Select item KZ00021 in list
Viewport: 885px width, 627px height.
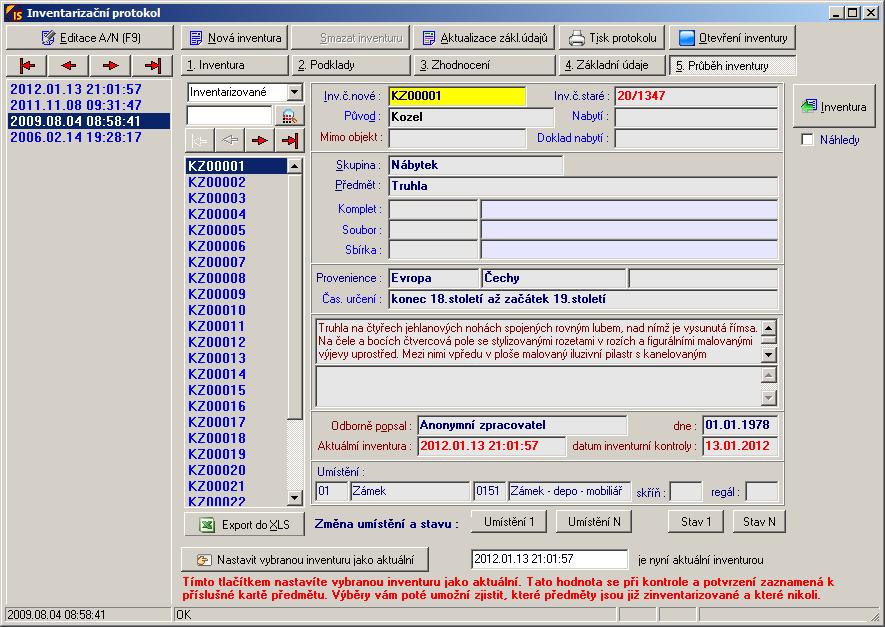tap(236, 486)
